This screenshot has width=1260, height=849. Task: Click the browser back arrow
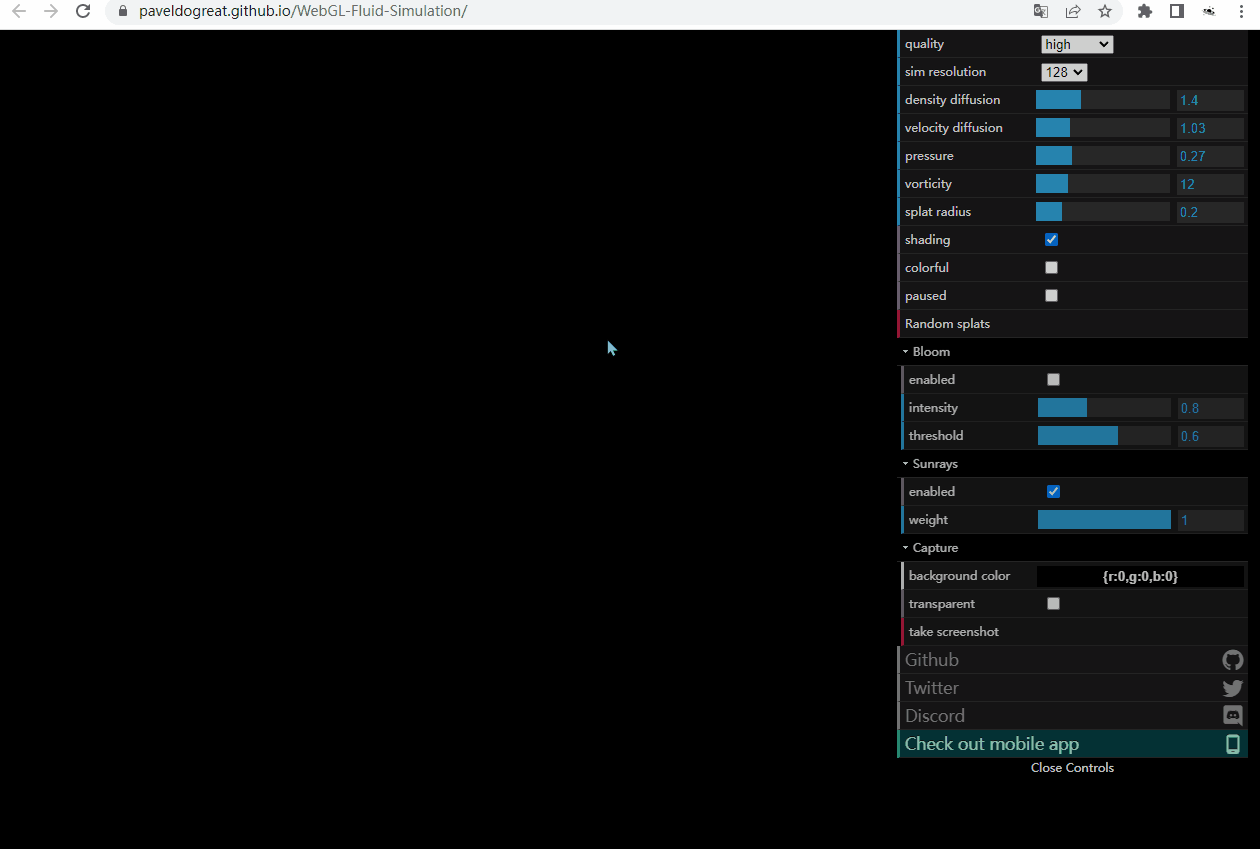coord(19,11)
